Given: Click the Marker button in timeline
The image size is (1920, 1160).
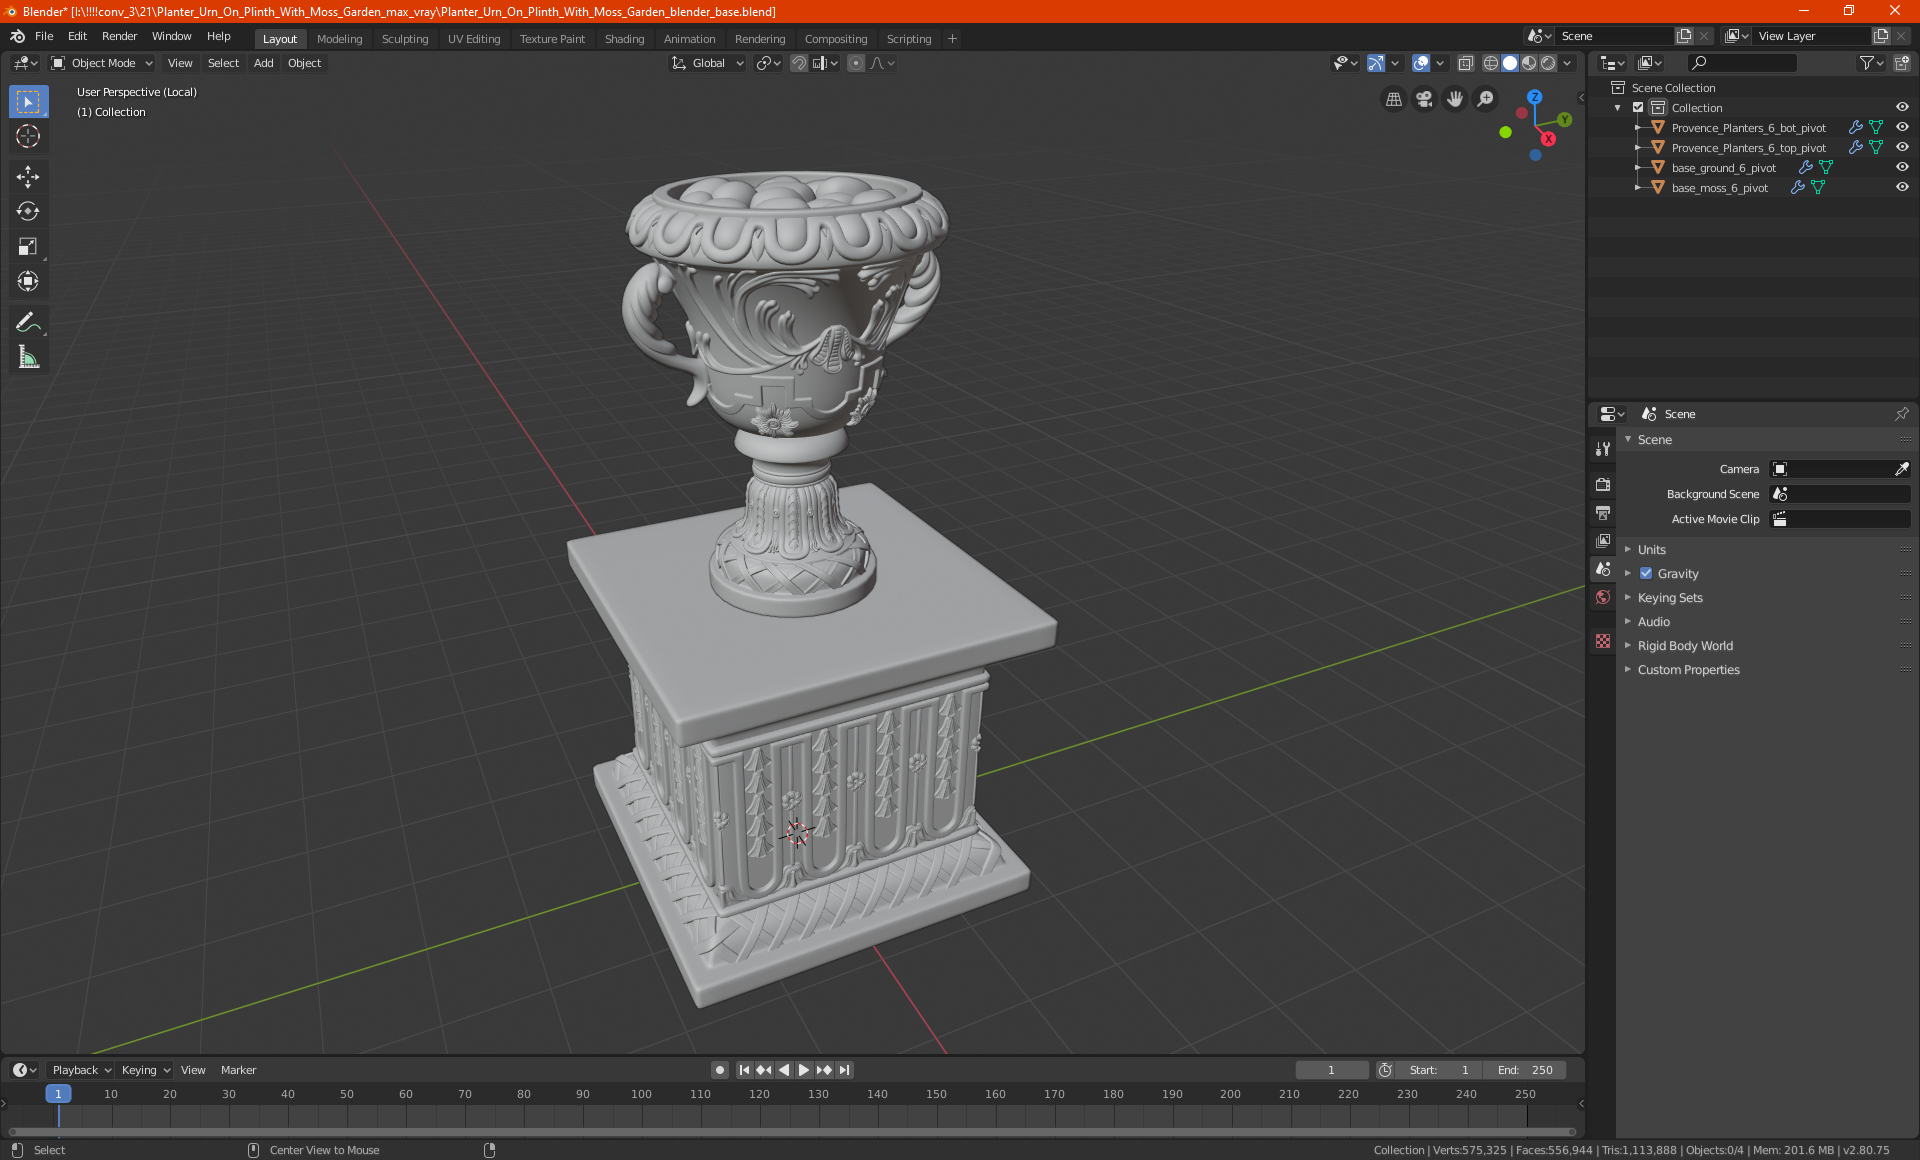Looking at the screenshot, I should point(238,1070).
